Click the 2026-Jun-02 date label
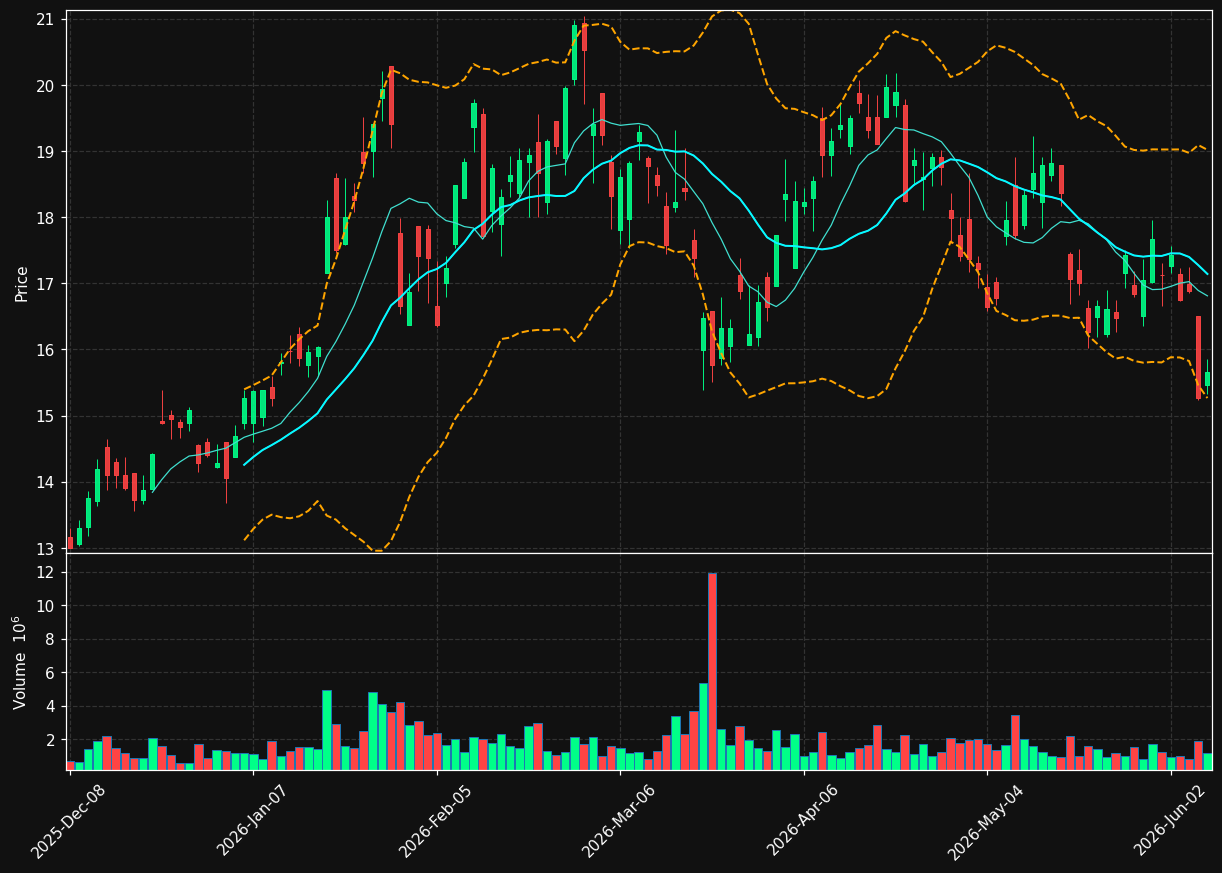The width and height of the screenshot is (1222, 873). coord(1169,822)
